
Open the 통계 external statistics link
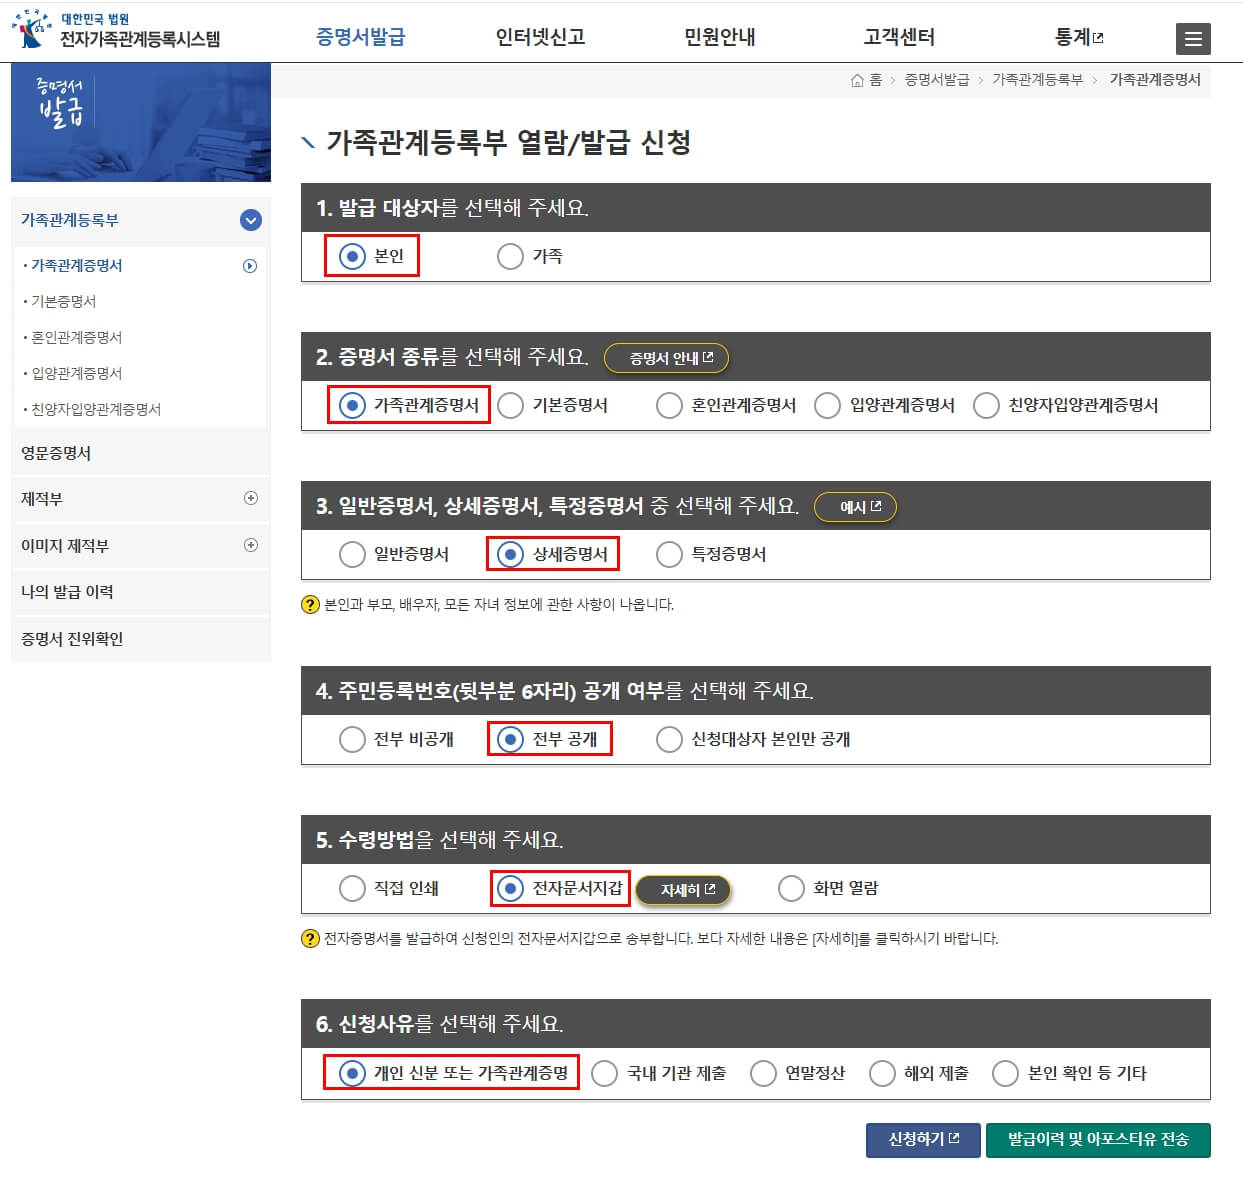1075,37
